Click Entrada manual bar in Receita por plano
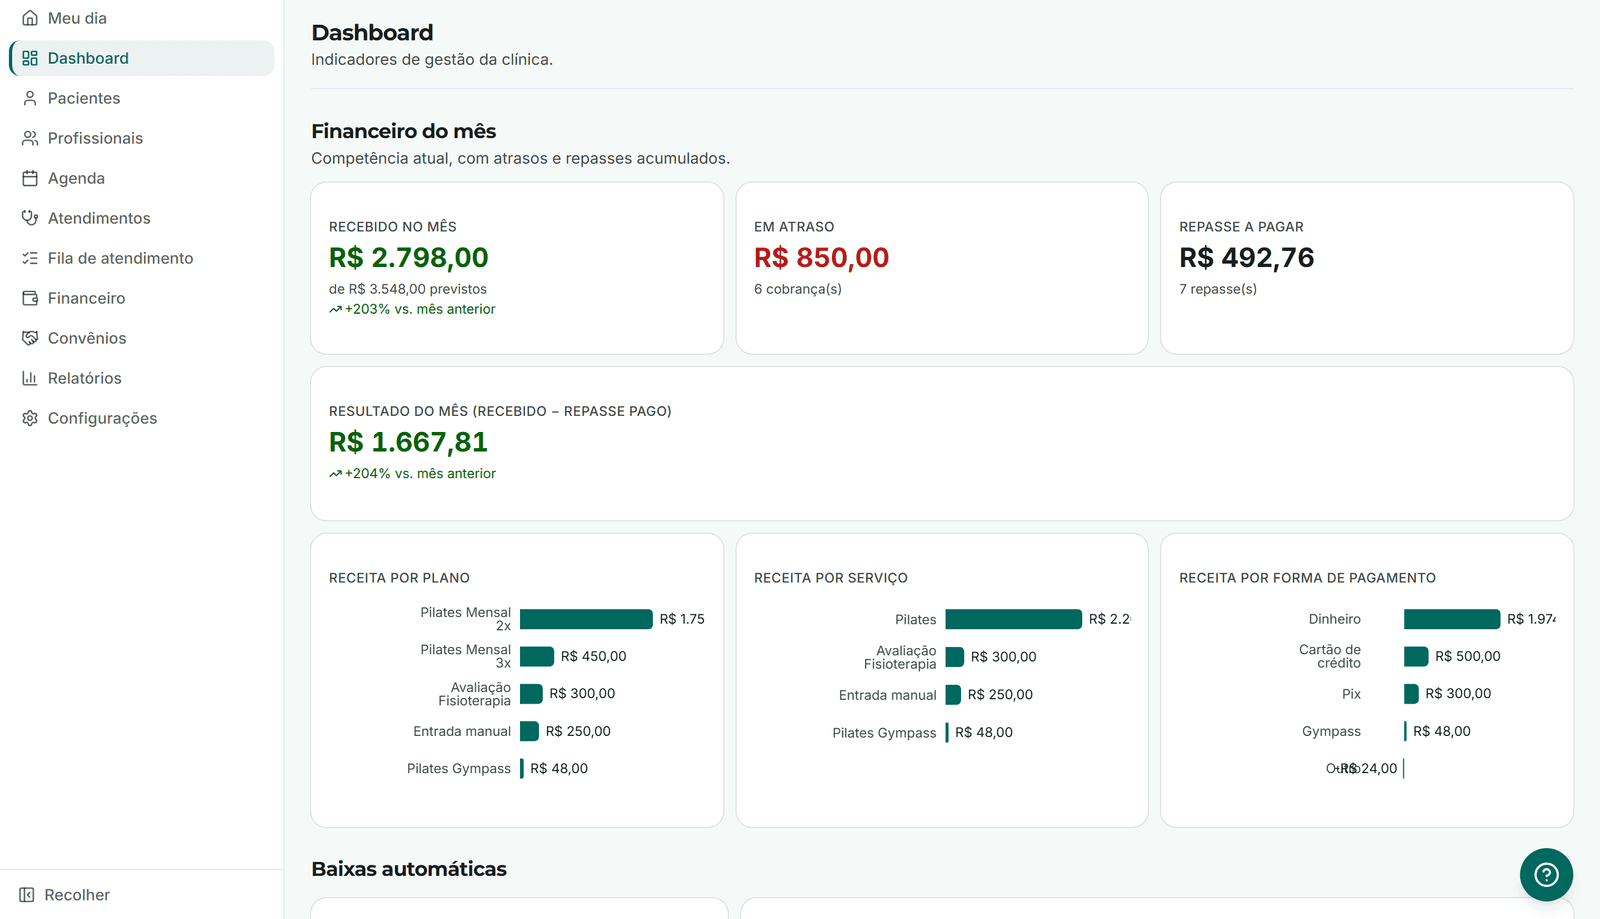The image size is (1600, 919). (x=529, y=731)
